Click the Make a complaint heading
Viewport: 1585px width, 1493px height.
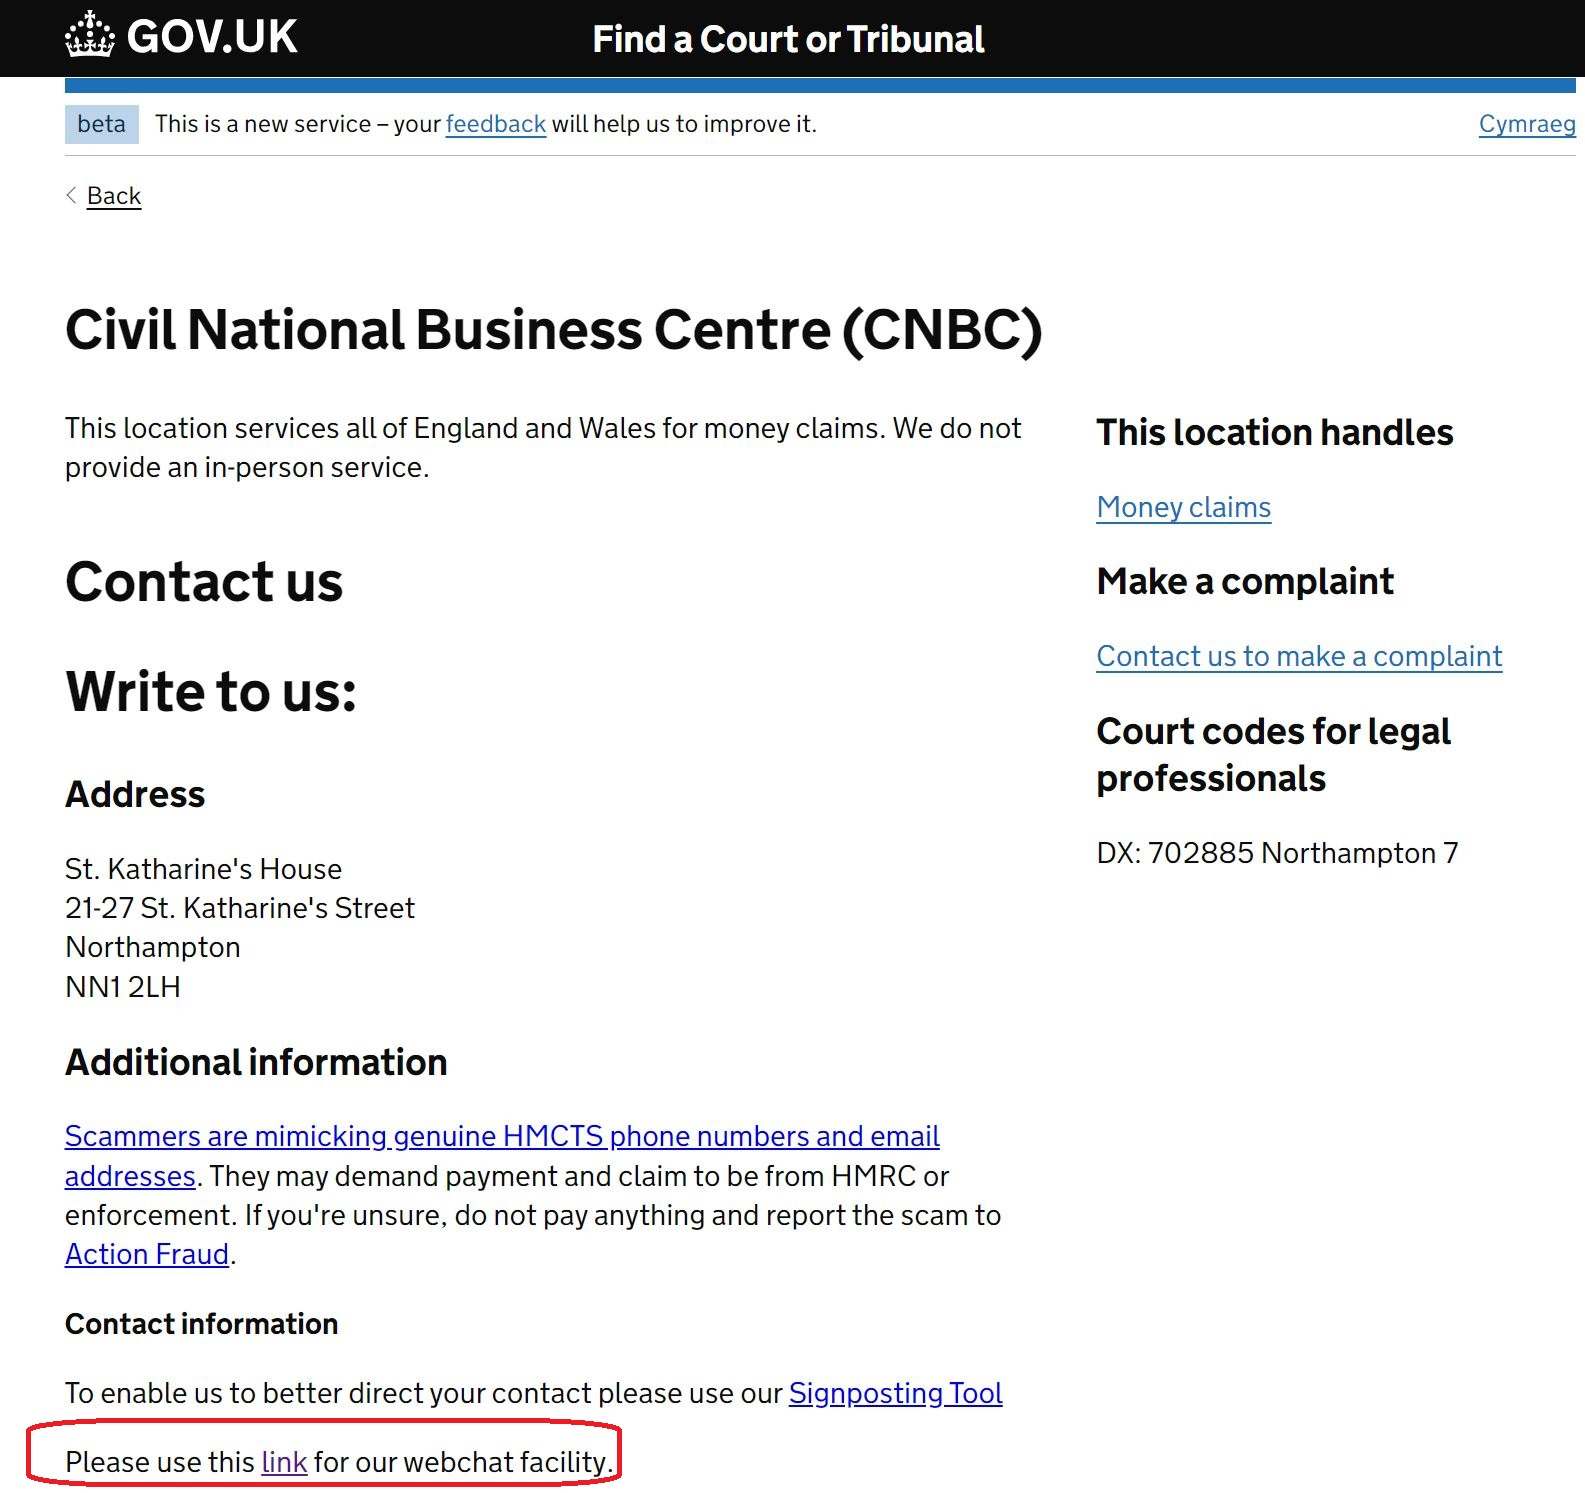click(1245, 581)
